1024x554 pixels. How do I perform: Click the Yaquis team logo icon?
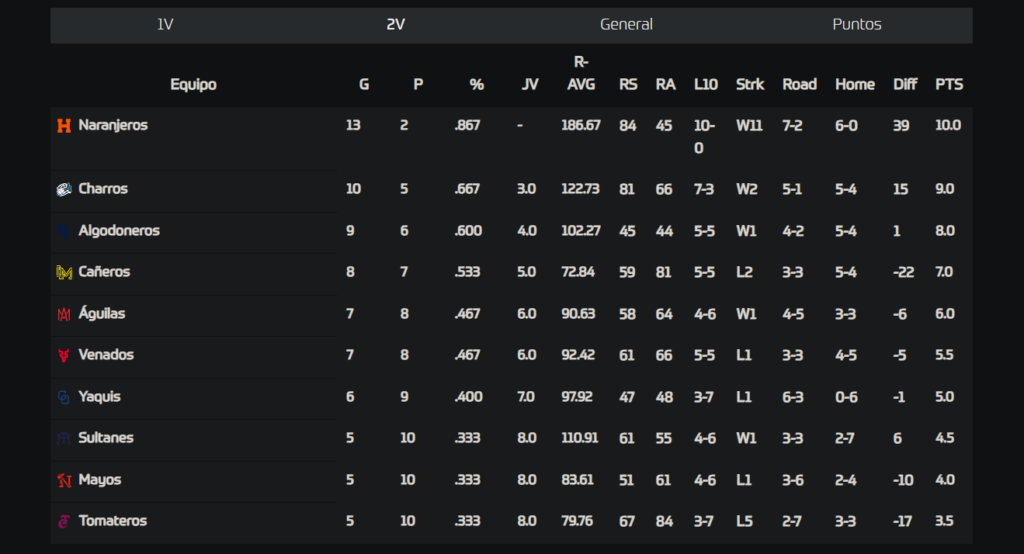pyautogui.click(x=64, y=397)
